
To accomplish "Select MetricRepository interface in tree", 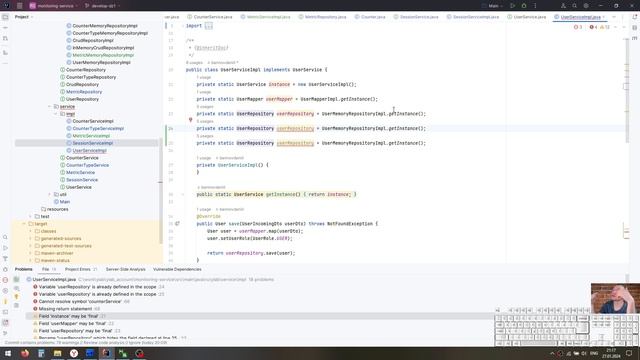I will [81, 92].
